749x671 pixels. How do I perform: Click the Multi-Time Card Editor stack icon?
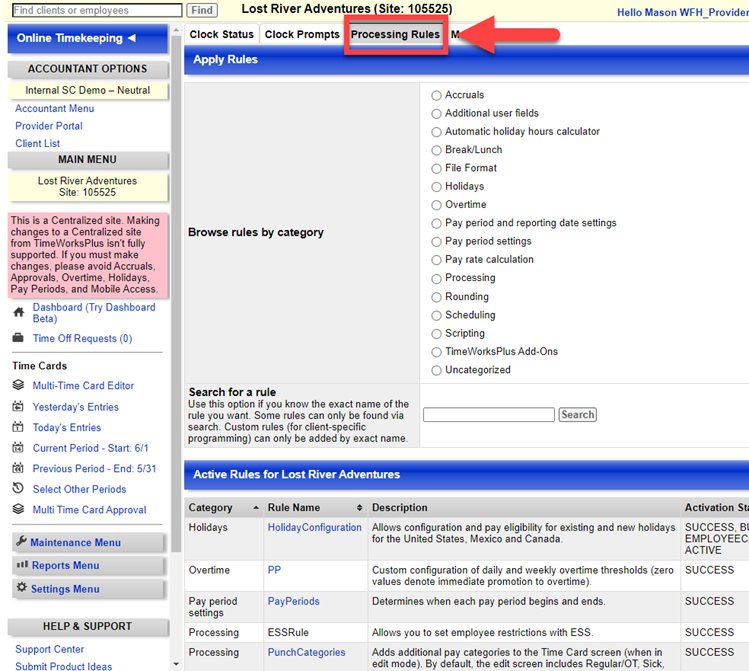pyautogui.click(x=18, y=385)
